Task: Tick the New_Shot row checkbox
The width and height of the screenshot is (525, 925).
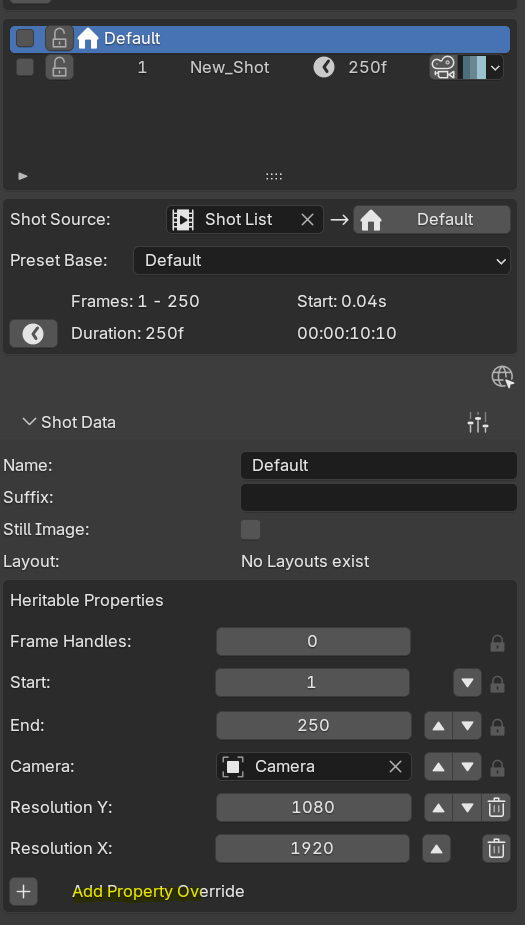Action: click(x=25, y=67)
